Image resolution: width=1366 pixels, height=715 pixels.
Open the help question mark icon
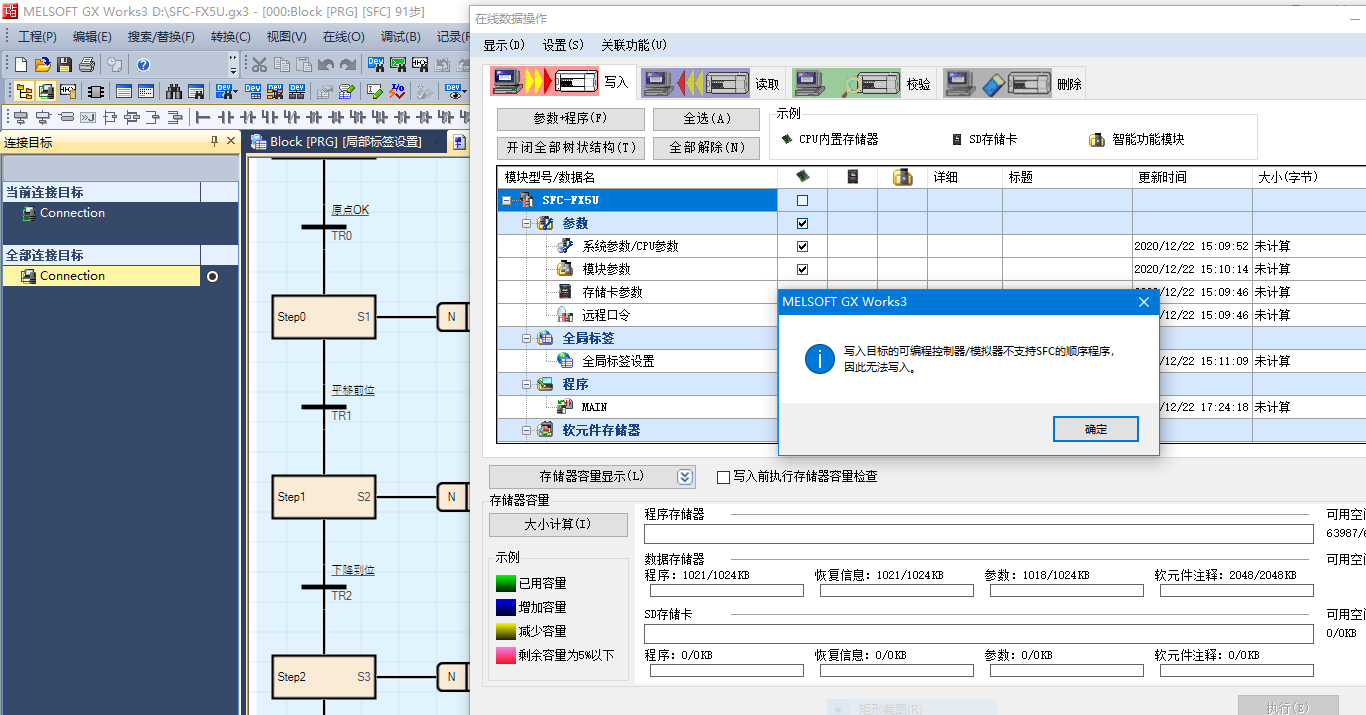click(x=143, y=65)
